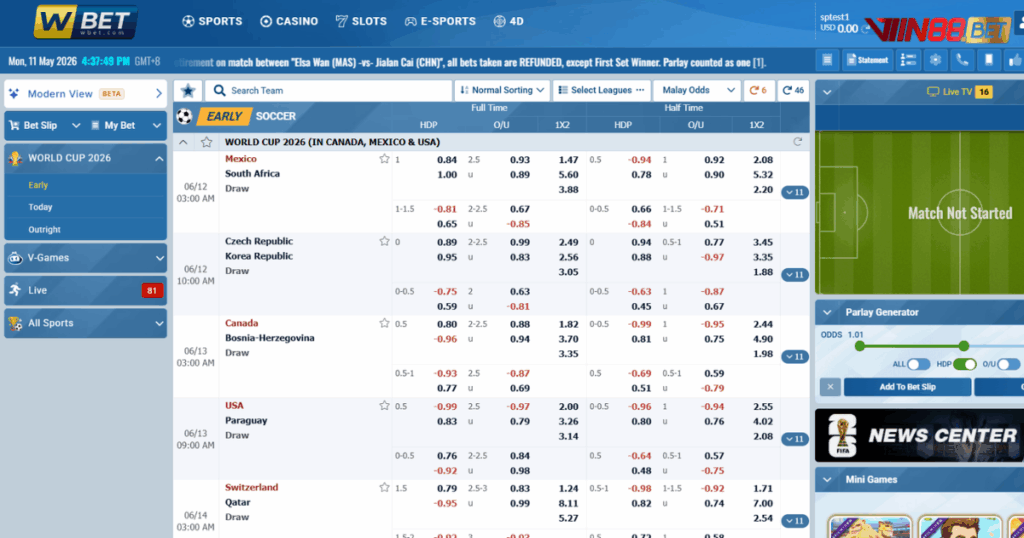Open the SLOTS menu
This screenshot has height=538, width=1024.
coord(361,22)
